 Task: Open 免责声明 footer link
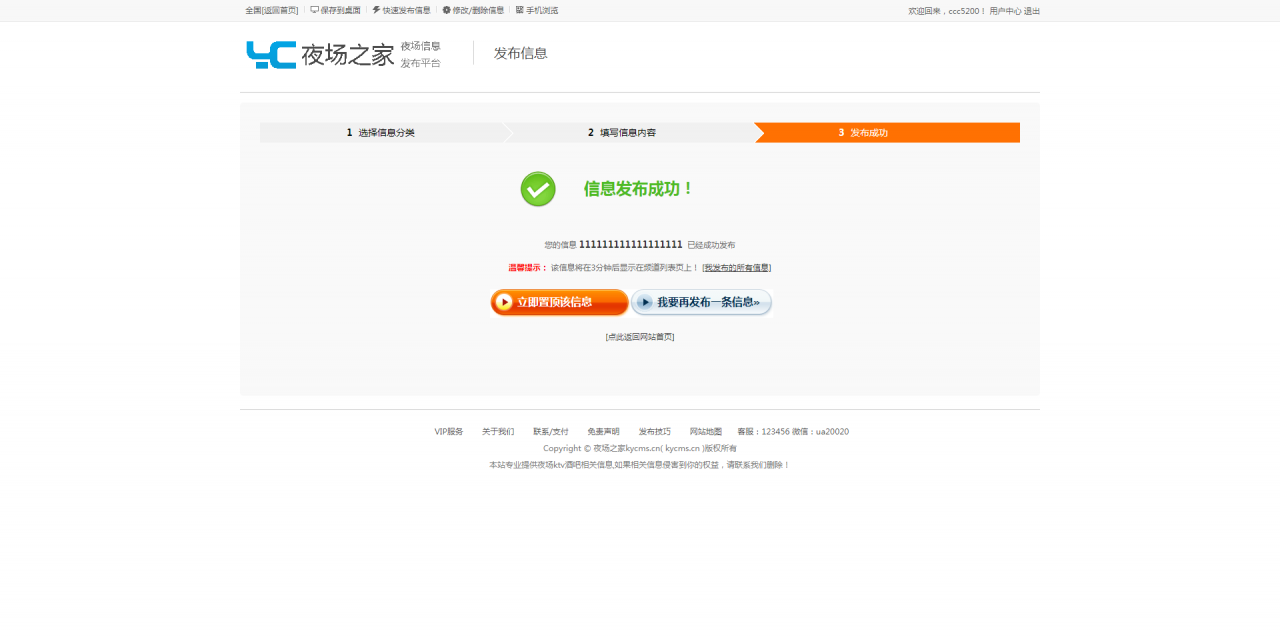[x=603, y=432]
